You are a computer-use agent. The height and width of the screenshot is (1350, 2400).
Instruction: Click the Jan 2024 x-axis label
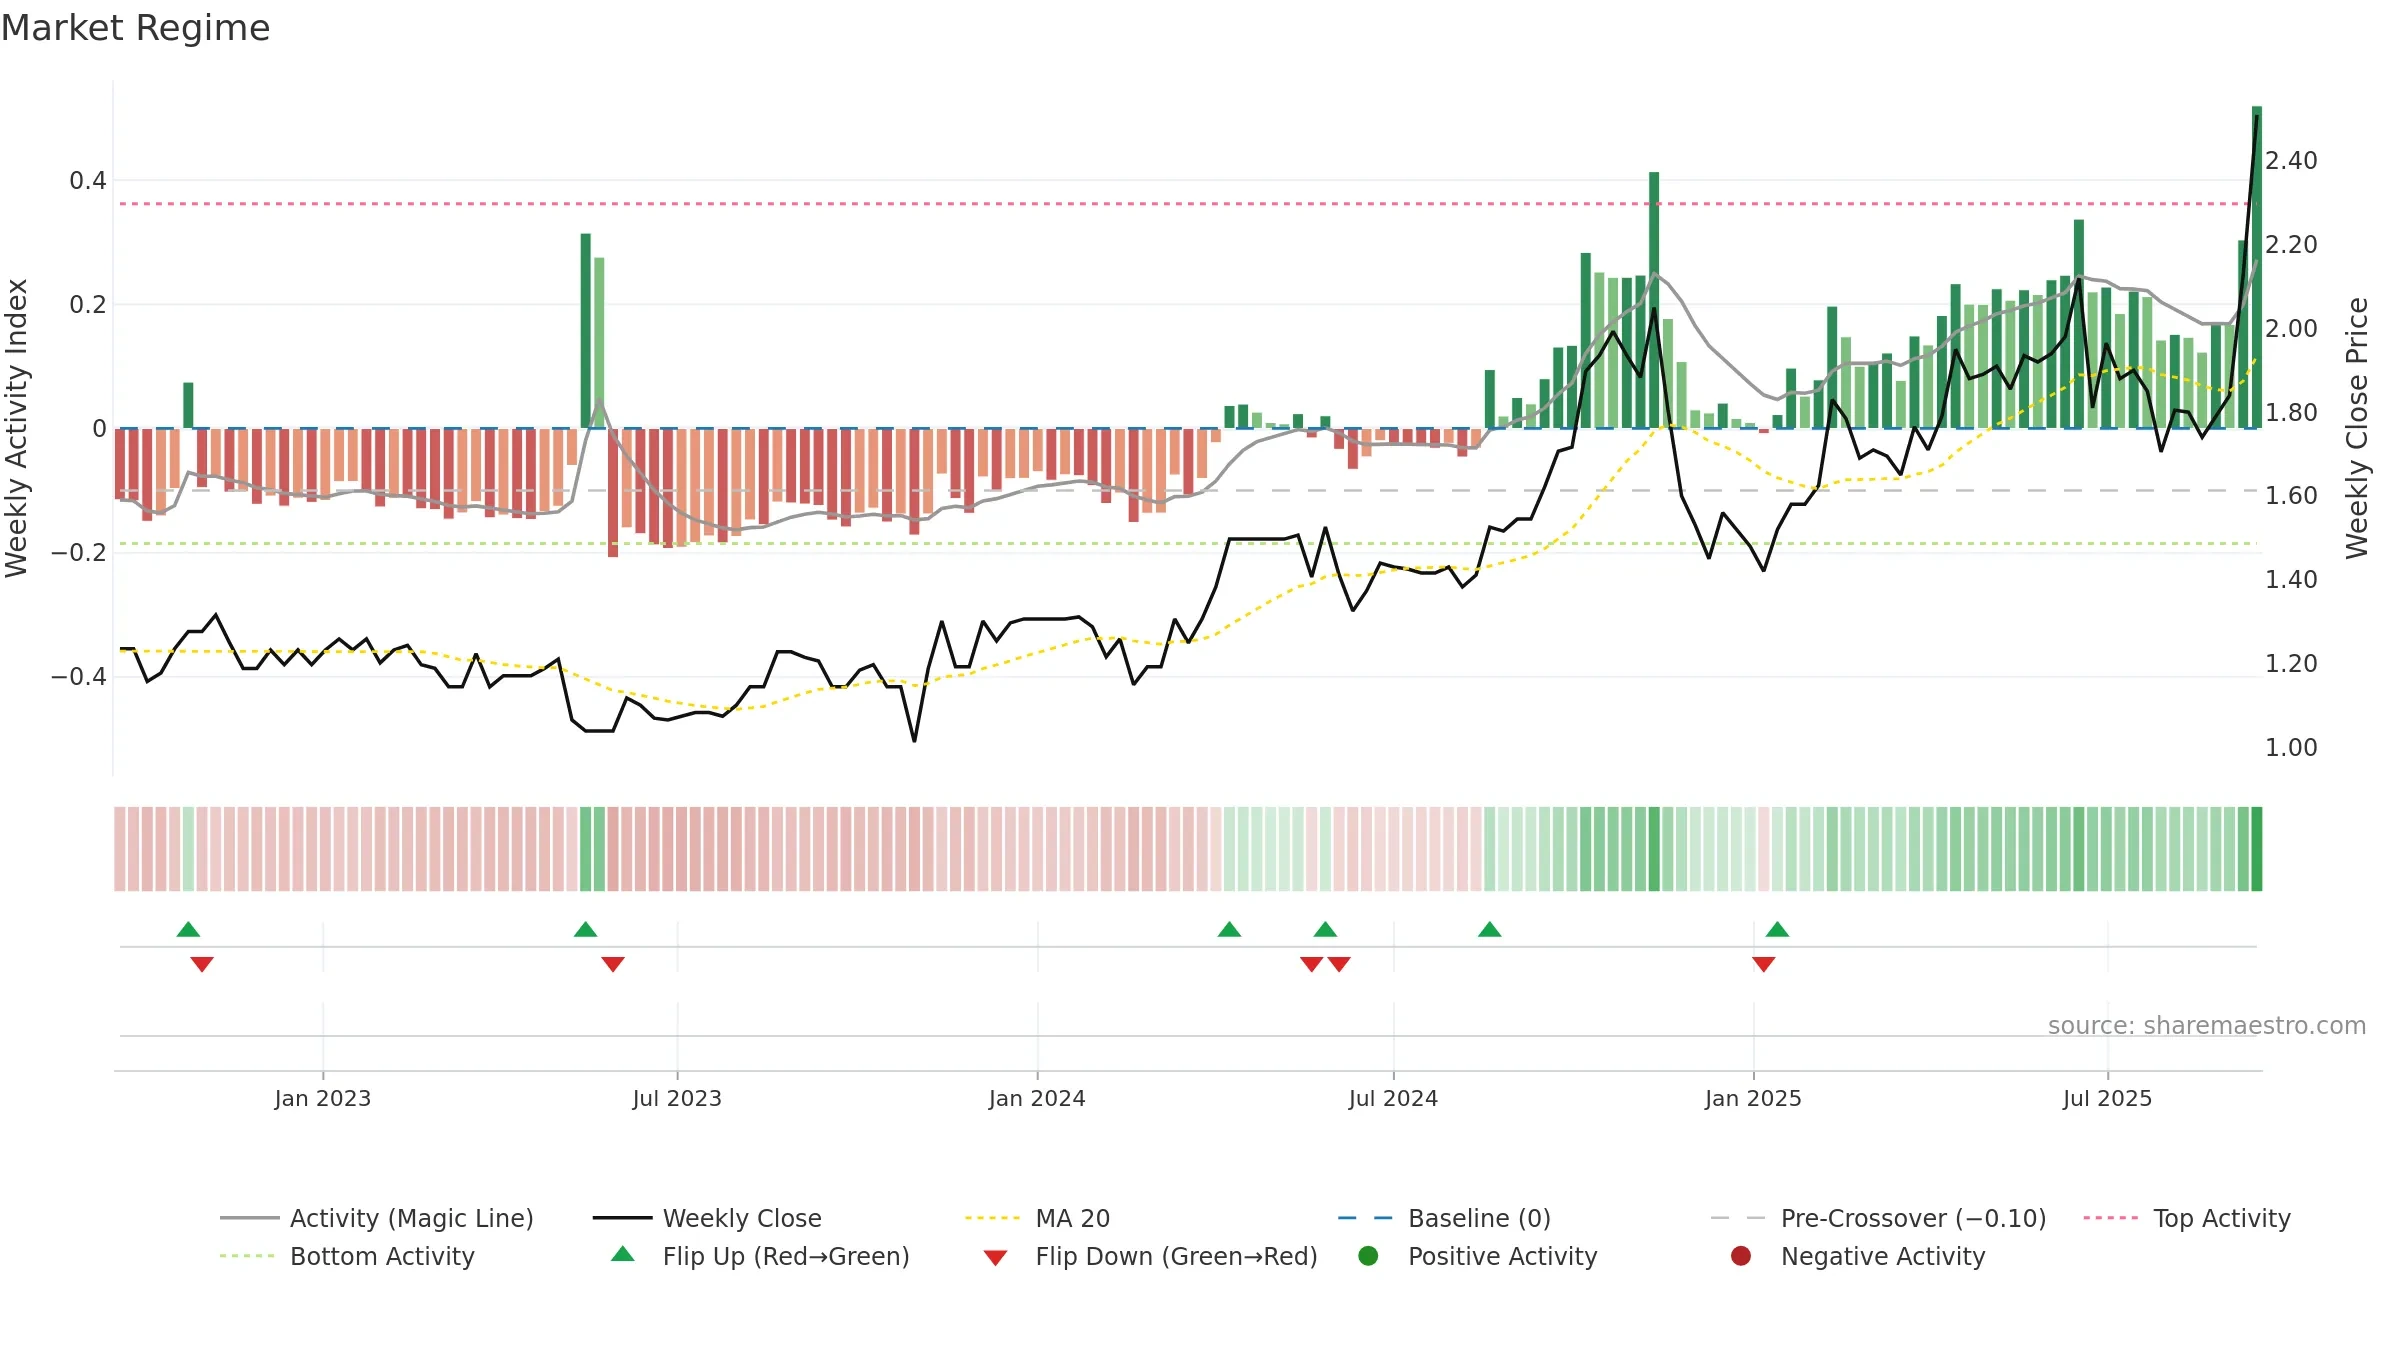pos(1037,1098)
